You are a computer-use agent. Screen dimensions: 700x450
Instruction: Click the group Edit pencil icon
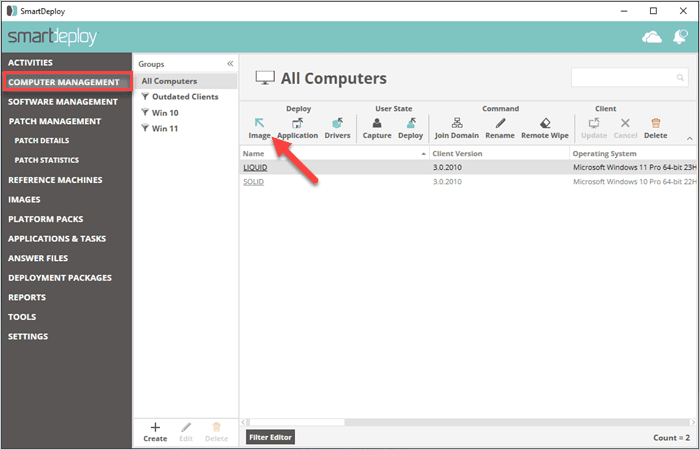[x=186, y=427]
